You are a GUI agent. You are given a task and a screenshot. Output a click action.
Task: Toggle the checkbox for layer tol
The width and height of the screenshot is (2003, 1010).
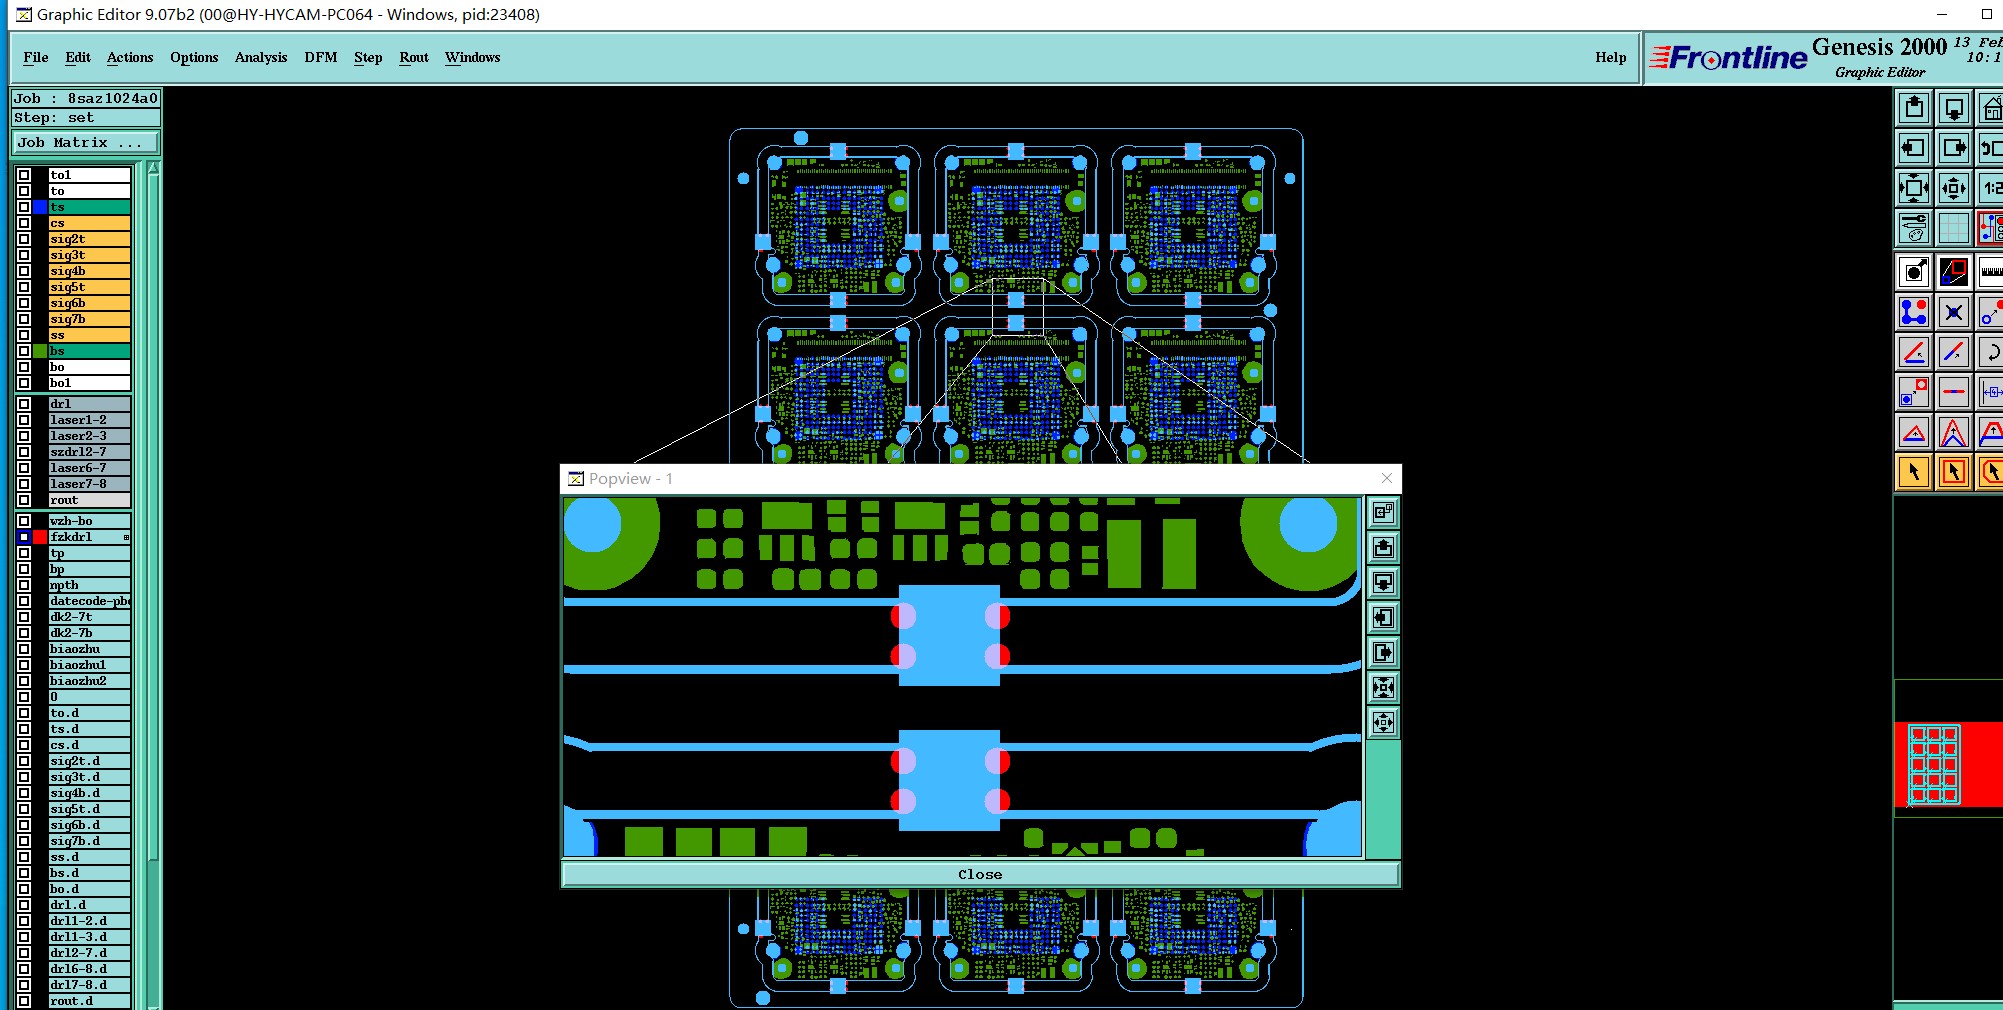24,175
